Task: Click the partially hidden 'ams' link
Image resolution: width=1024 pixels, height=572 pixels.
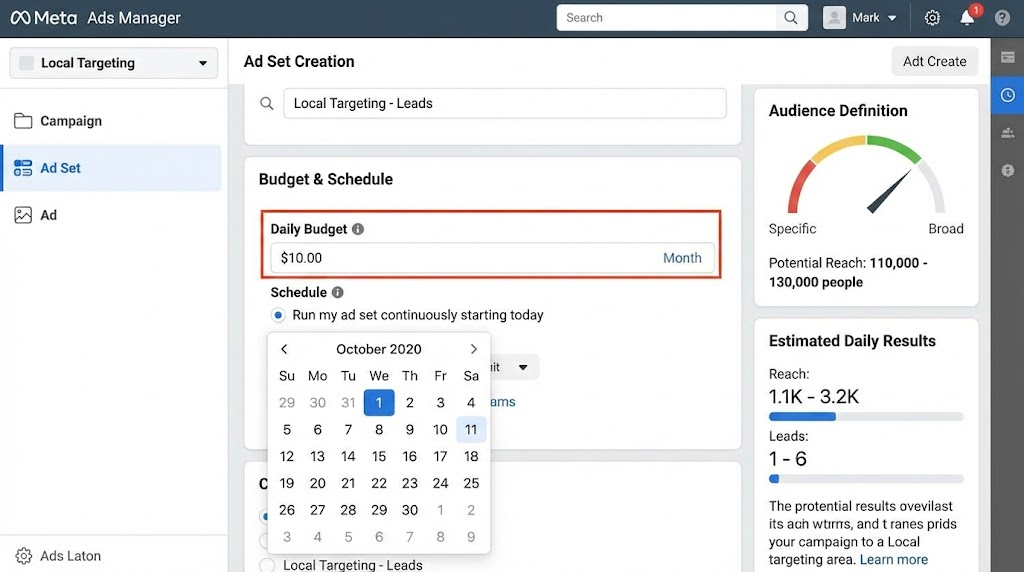Action: (503, 402)
